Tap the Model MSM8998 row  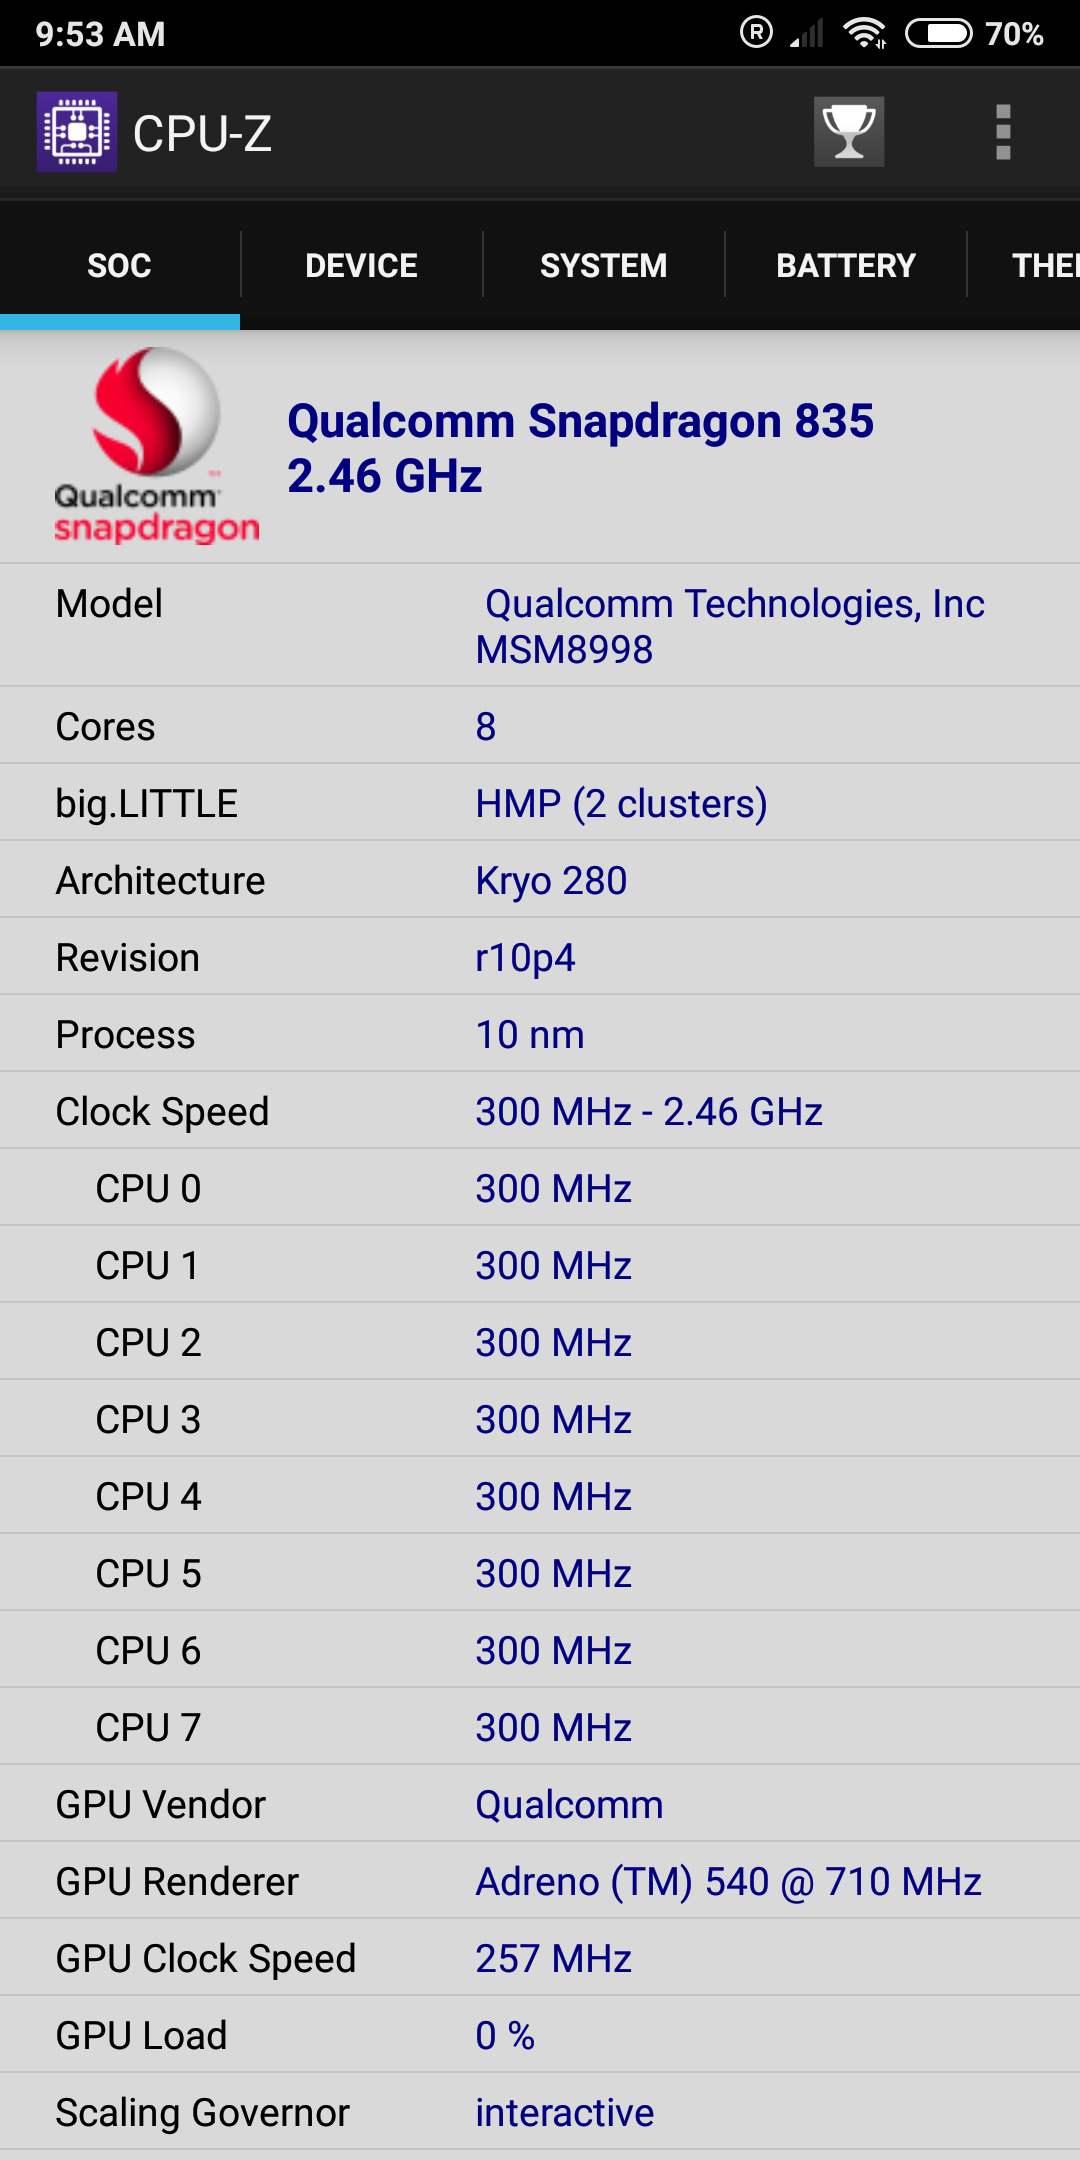point(540,626)
